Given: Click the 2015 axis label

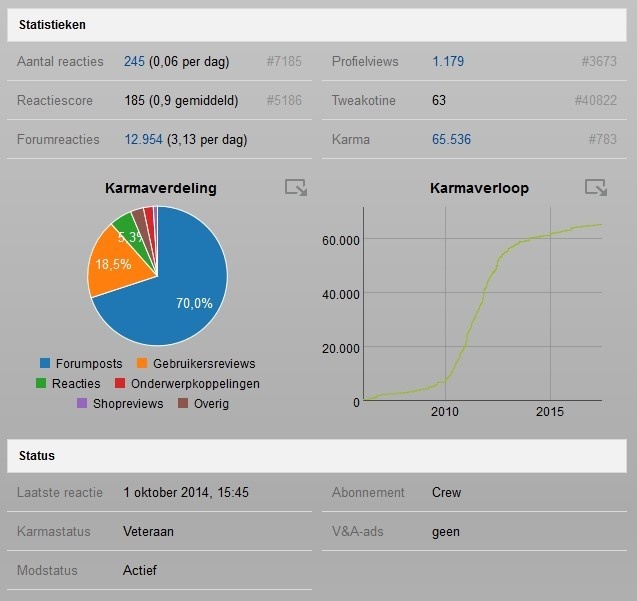Looking at the screenshot, I should tap(550, 412).
